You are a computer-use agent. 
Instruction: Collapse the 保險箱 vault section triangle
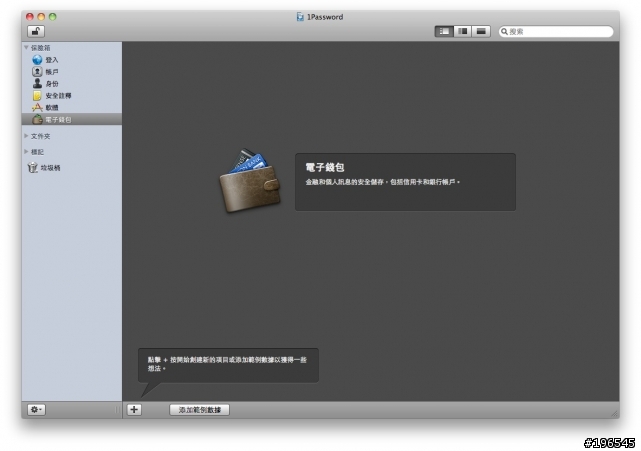[x=26, y=48]
